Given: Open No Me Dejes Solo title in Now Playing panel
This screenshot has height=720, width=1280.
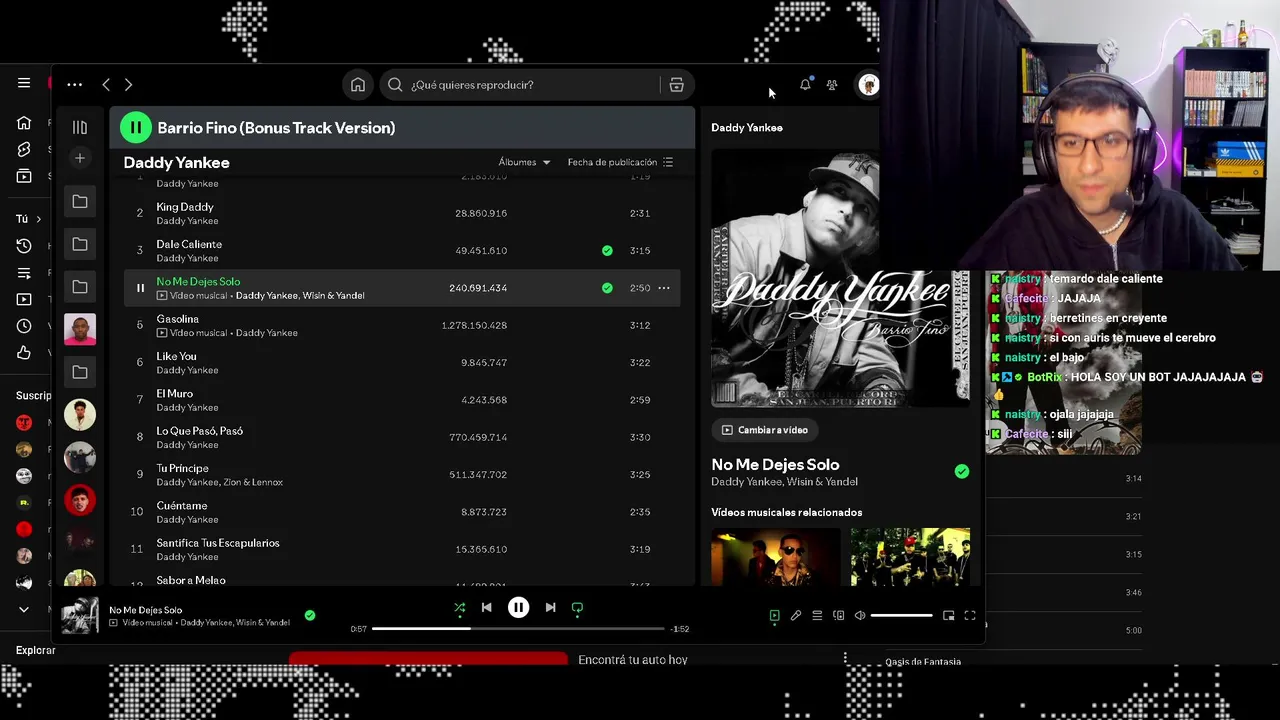Looking at the screenshot, I should [x=775, y=465].
